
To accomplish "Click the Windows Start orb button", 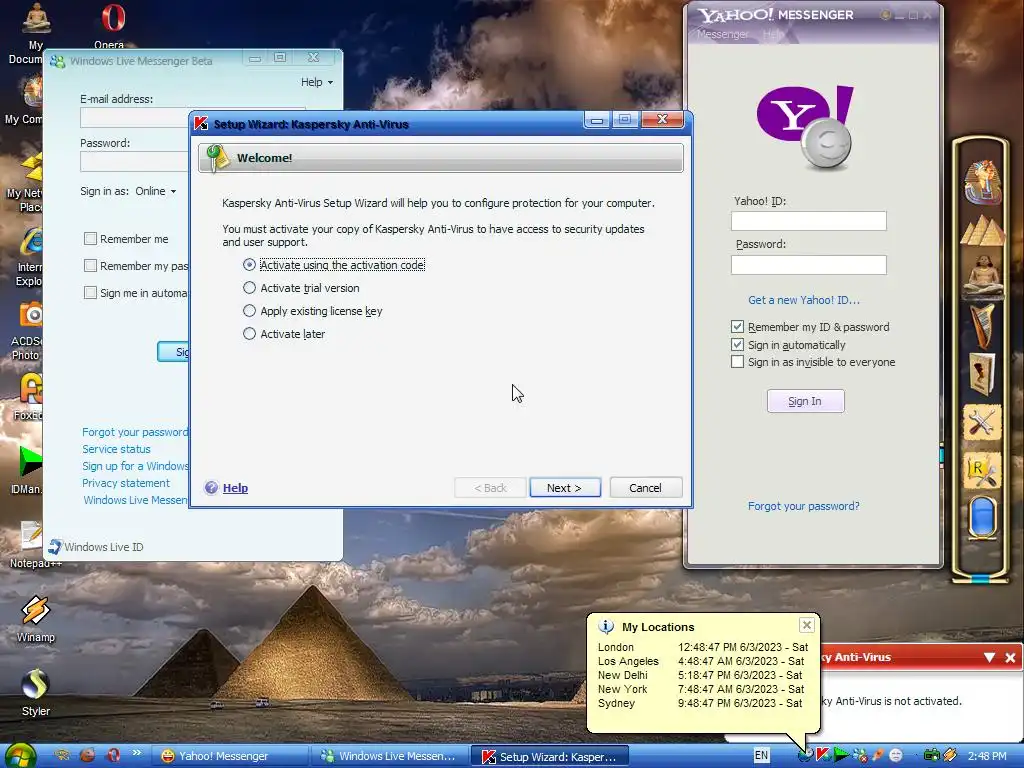I will [20, 756].
